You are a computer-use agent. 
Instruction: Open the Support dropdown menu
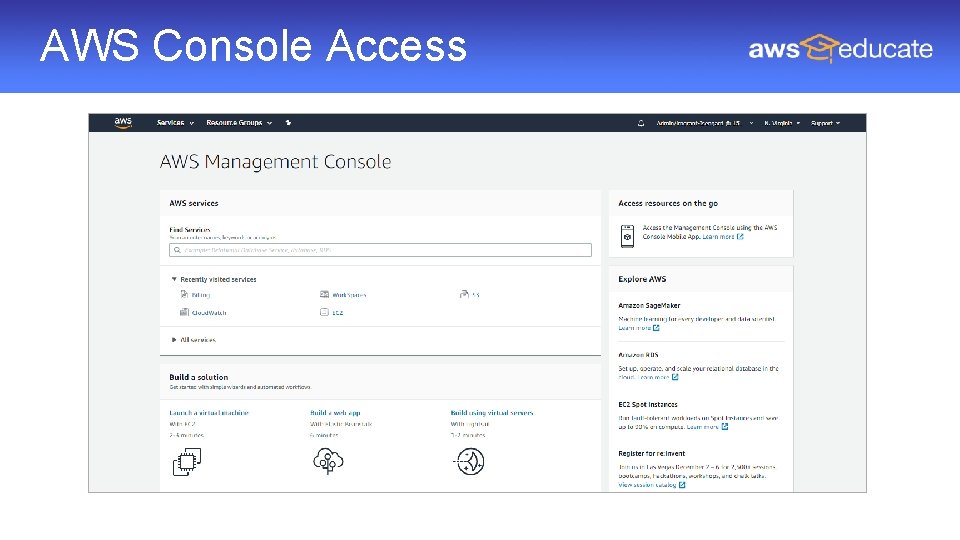pos(825,123)
